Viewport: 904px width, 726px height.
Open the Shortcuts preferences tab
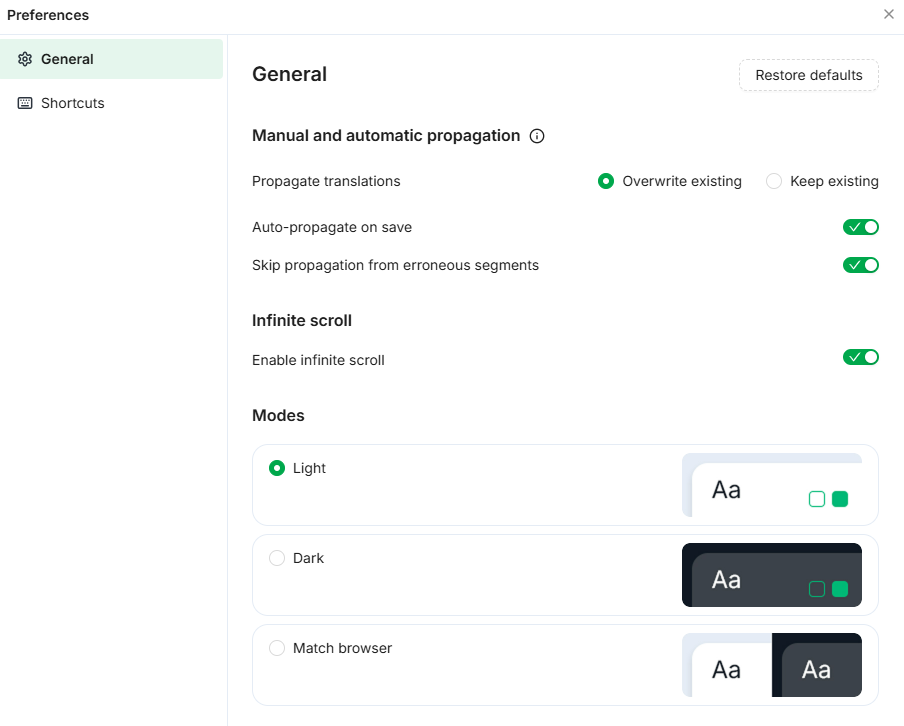[72, 103]
